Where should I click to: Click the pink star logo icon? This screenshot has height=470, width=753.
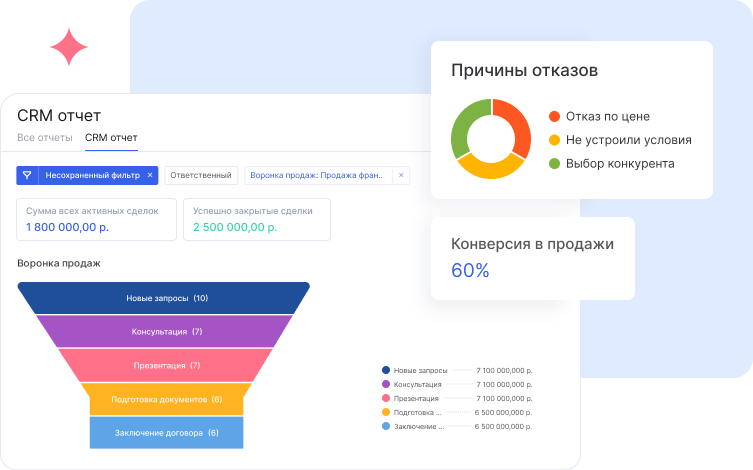(x=70, y=47)
